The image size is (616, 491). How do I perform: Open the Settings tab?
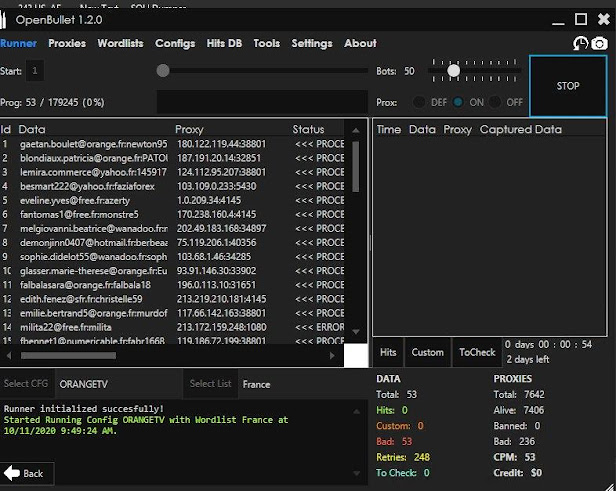click(312, 43)
